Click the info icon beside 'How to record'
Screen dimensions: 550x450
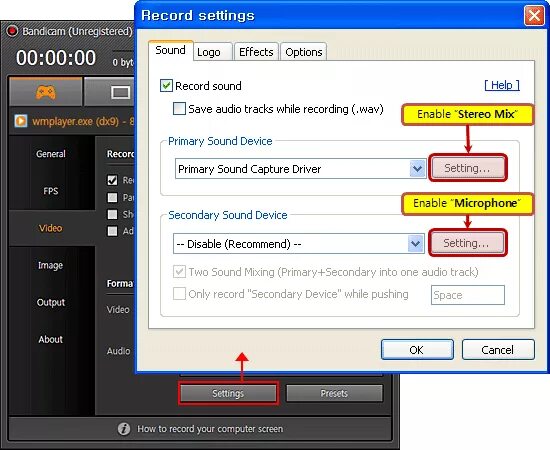(123, 429)
